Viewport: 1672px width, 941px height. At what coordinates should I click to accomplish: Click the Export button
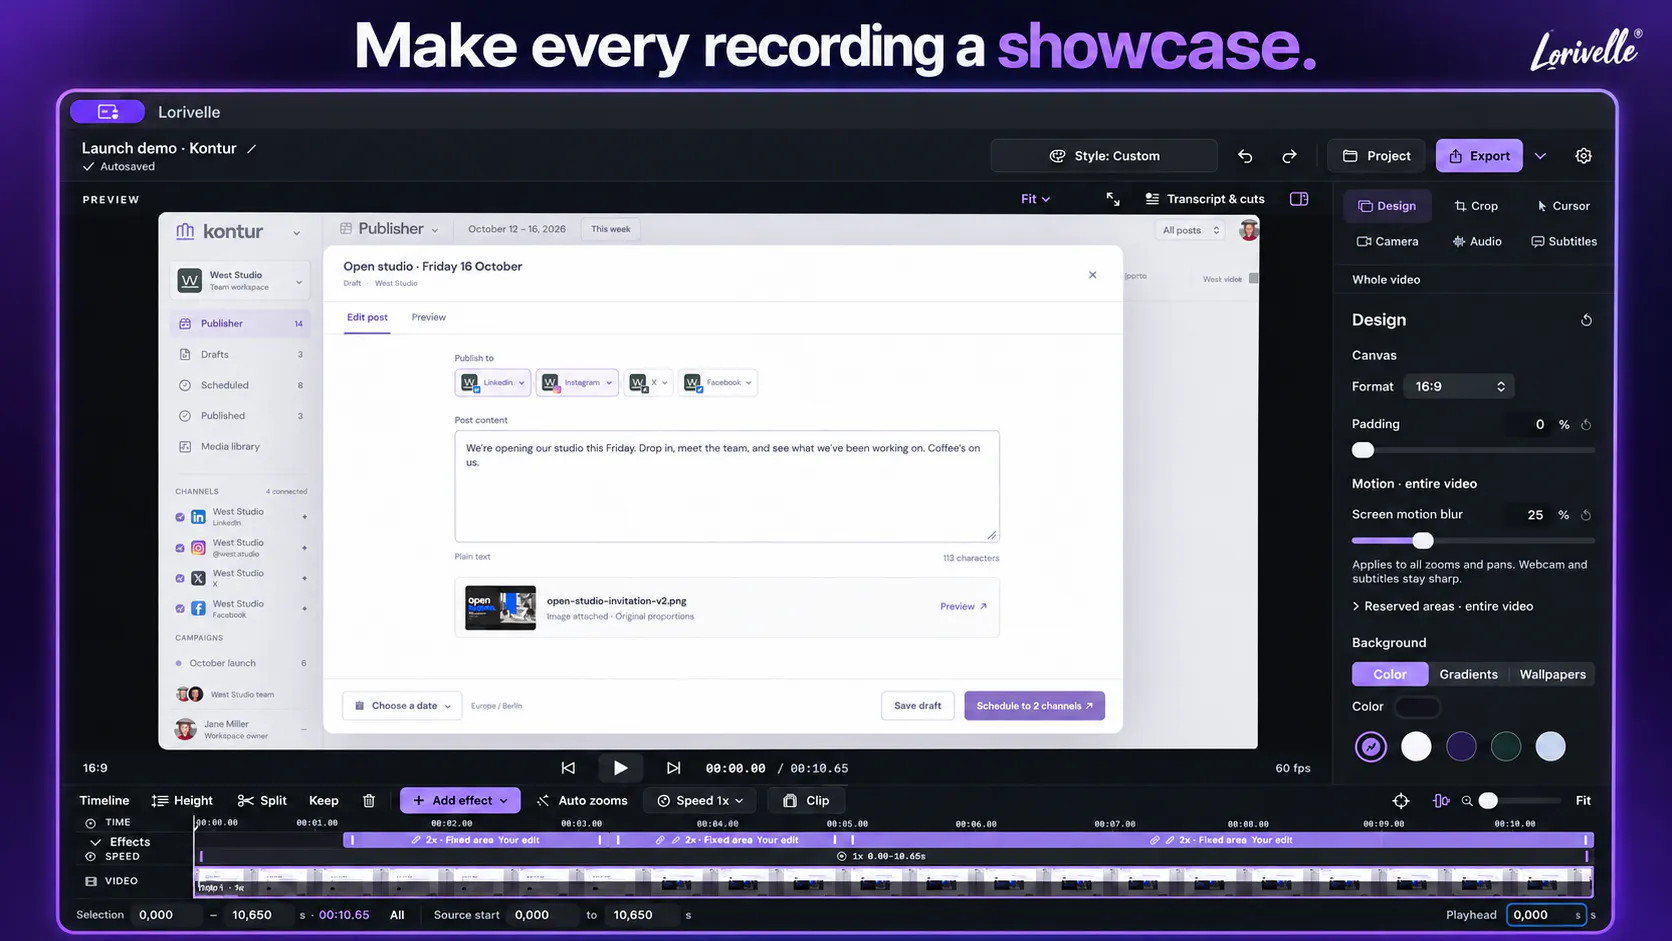point(1479,156)
